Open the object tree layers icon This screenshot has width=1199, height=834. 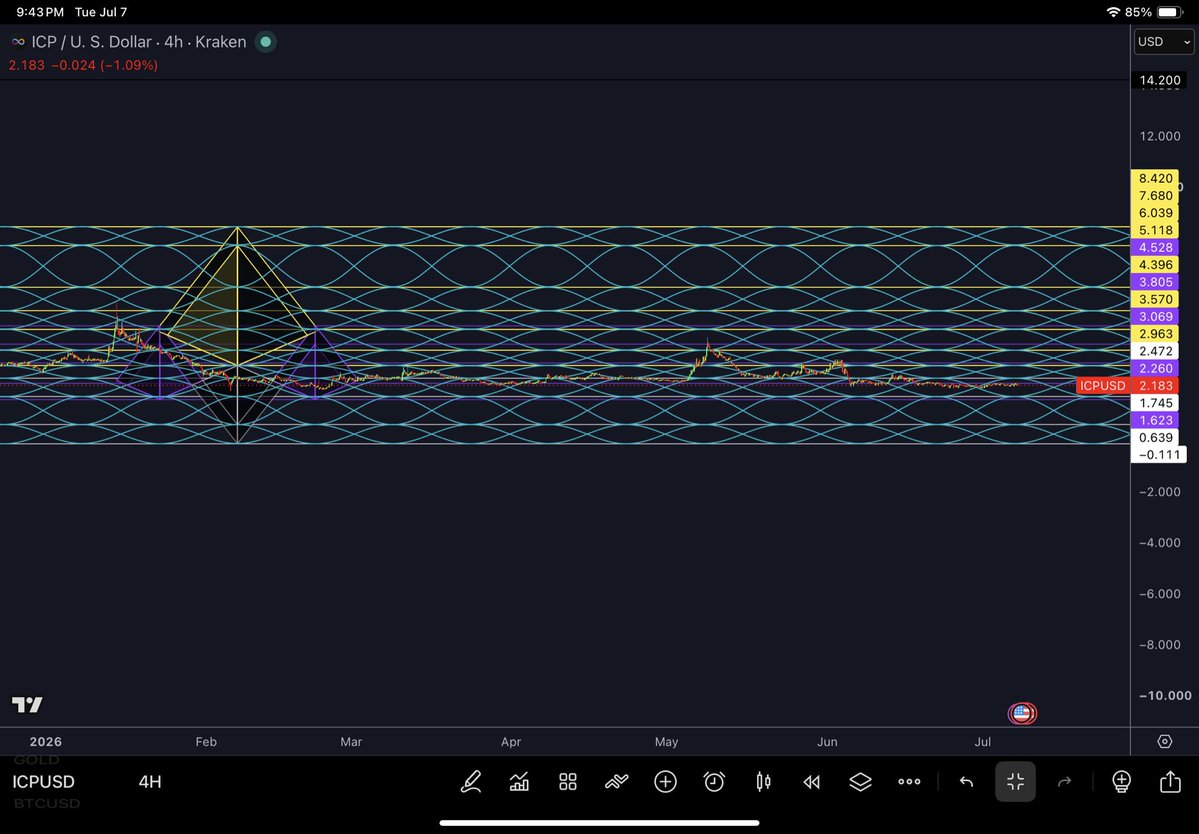pos(860,781)
